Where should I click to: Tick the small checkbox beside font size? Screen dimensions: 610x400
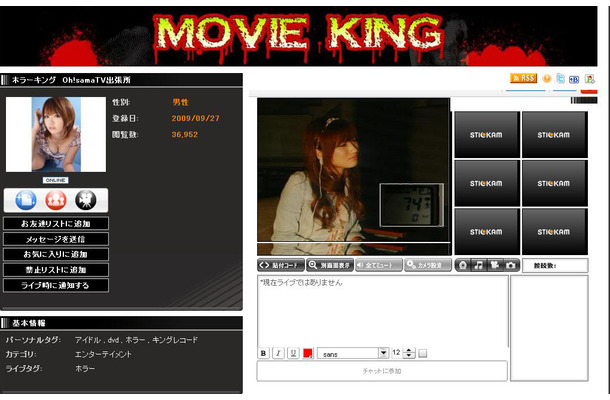coord(423,353)
